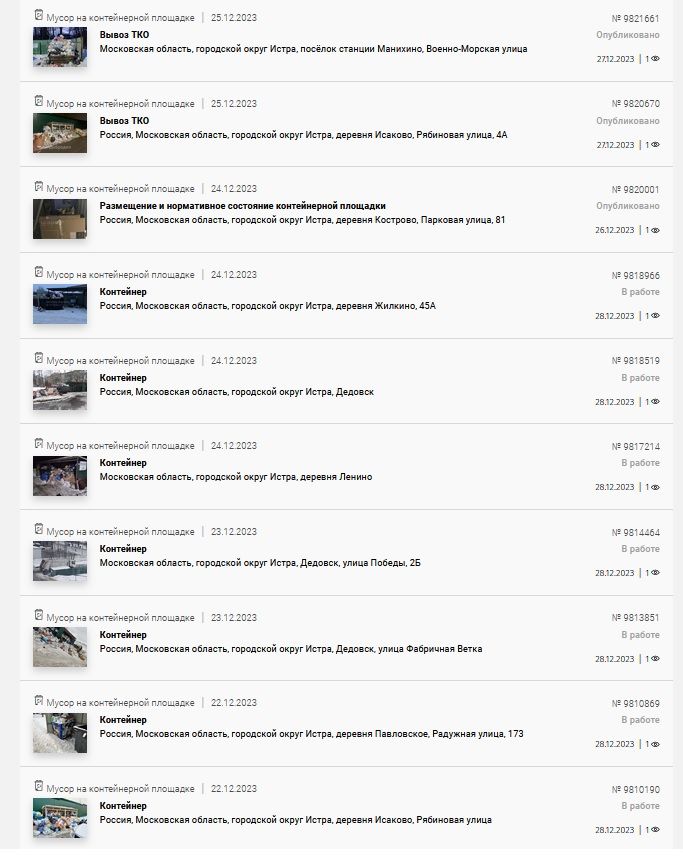Click 'В работе' status on report № 9810190
This screenshot has width=683, height=861.
pyautogui.click(x=640, y=806)
